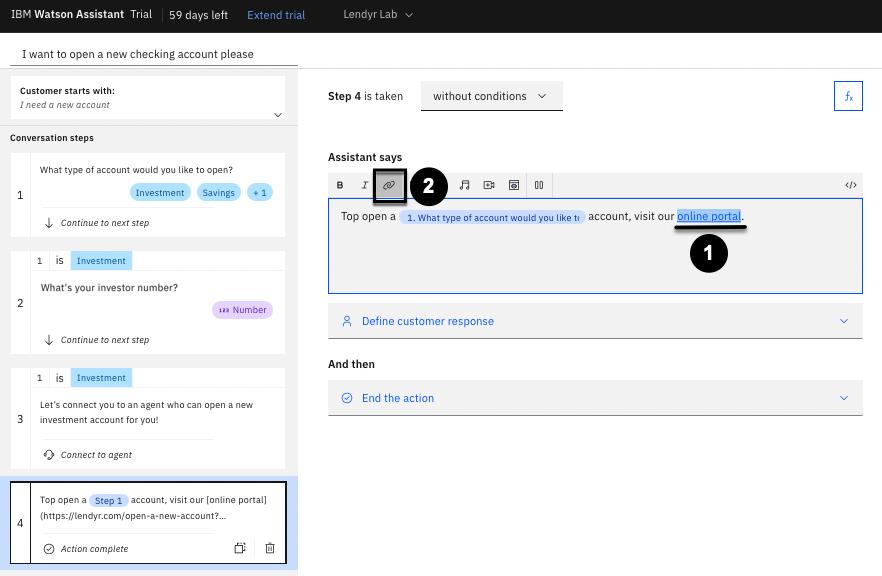Open step 2 investor number card
The image size is (882, 576).
(148, 303)
